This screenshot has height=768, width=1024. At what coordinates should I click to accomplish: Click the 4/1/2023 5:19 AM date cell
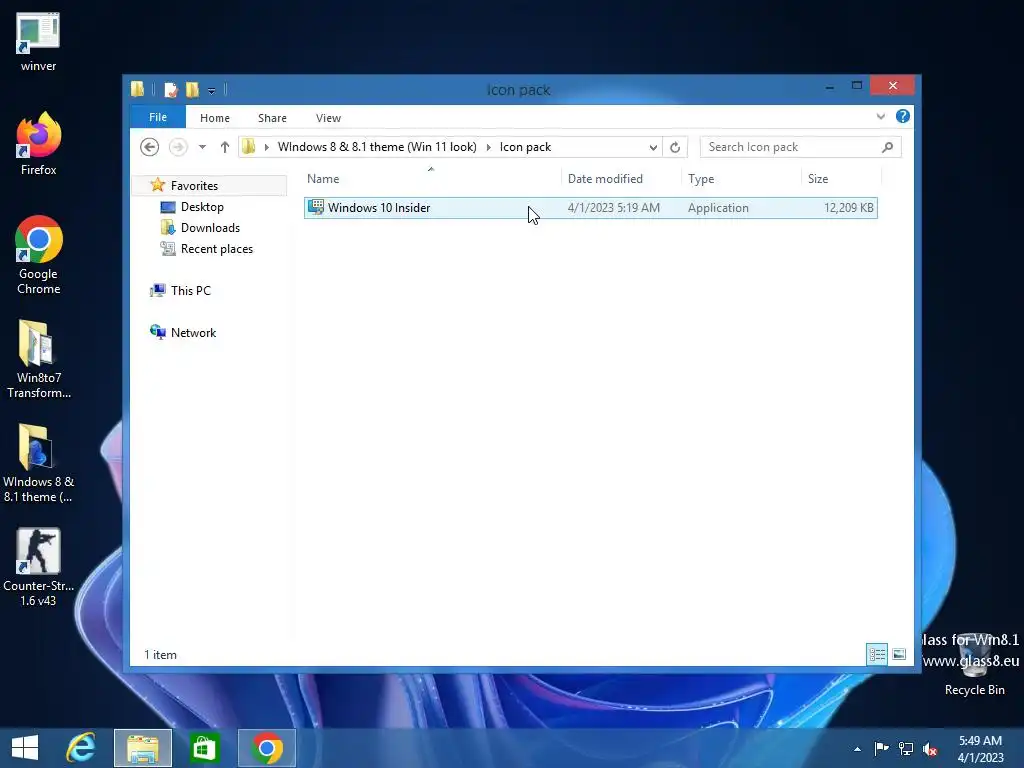[x=613, y=208]
